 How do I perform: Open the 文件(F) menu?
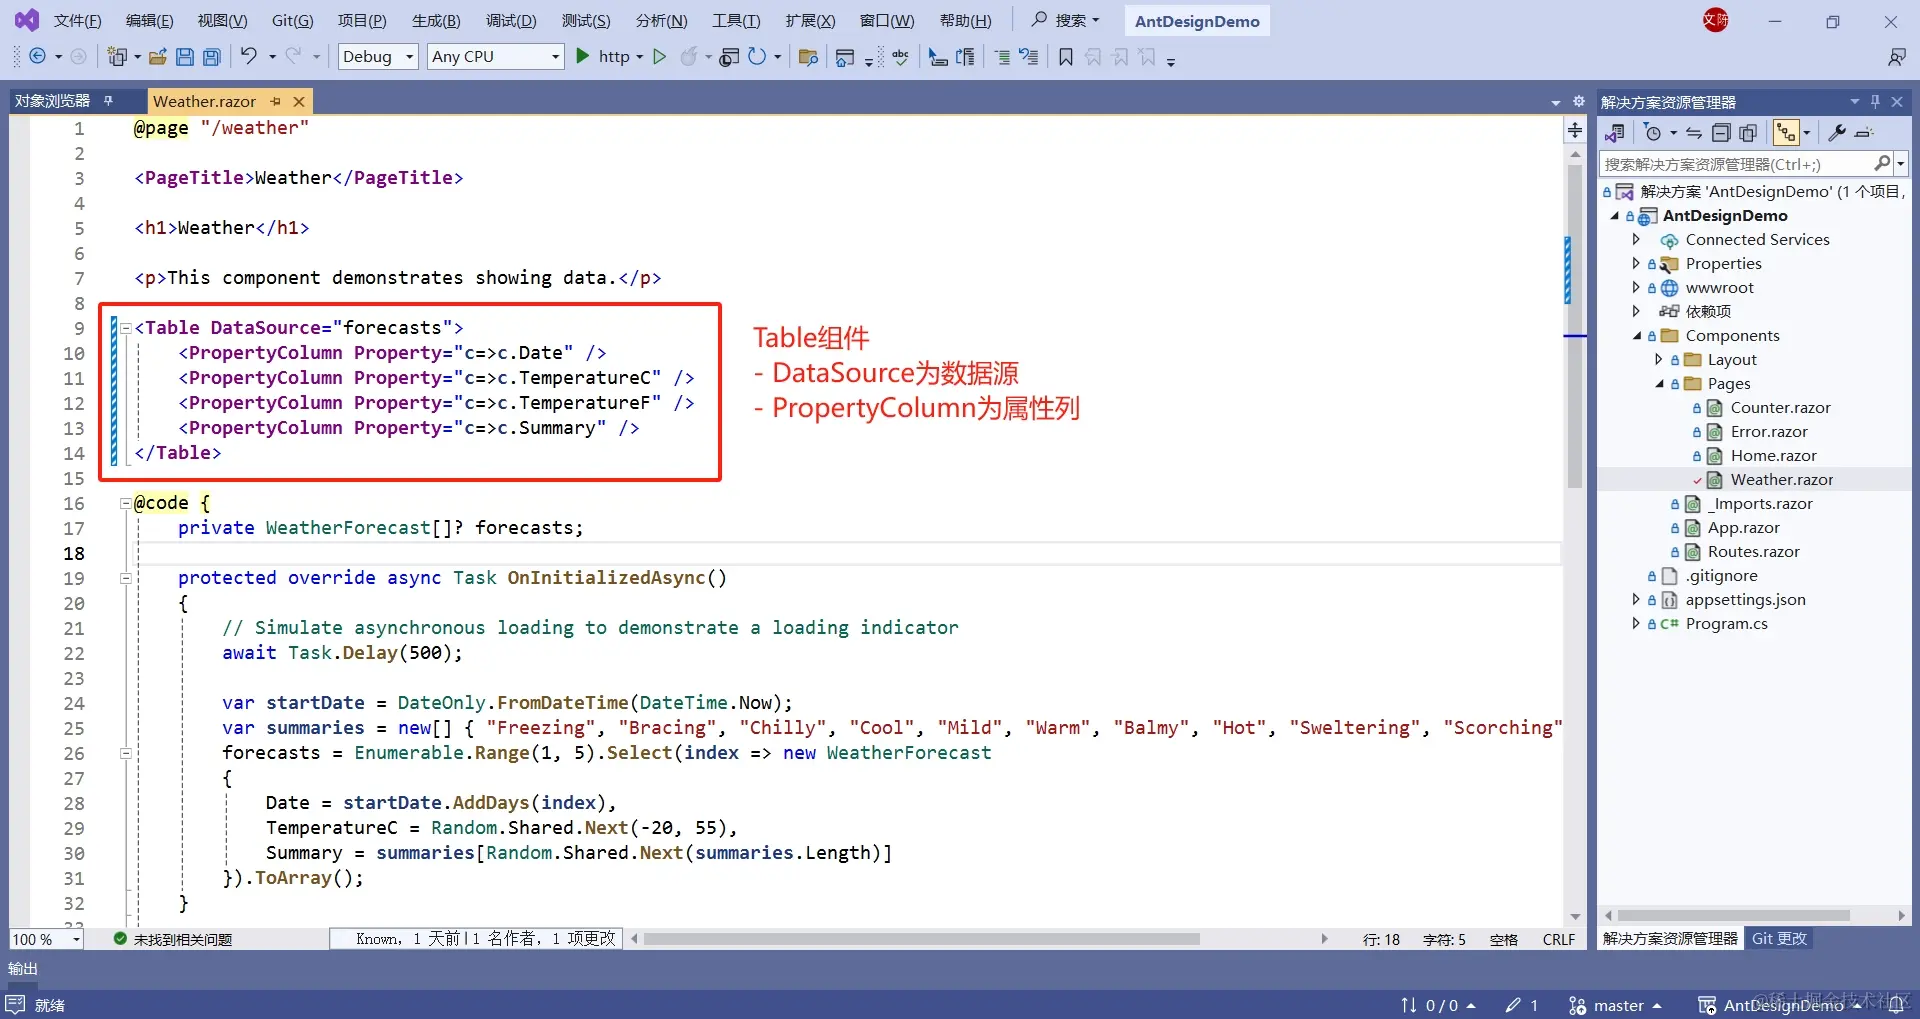[77, 21]
